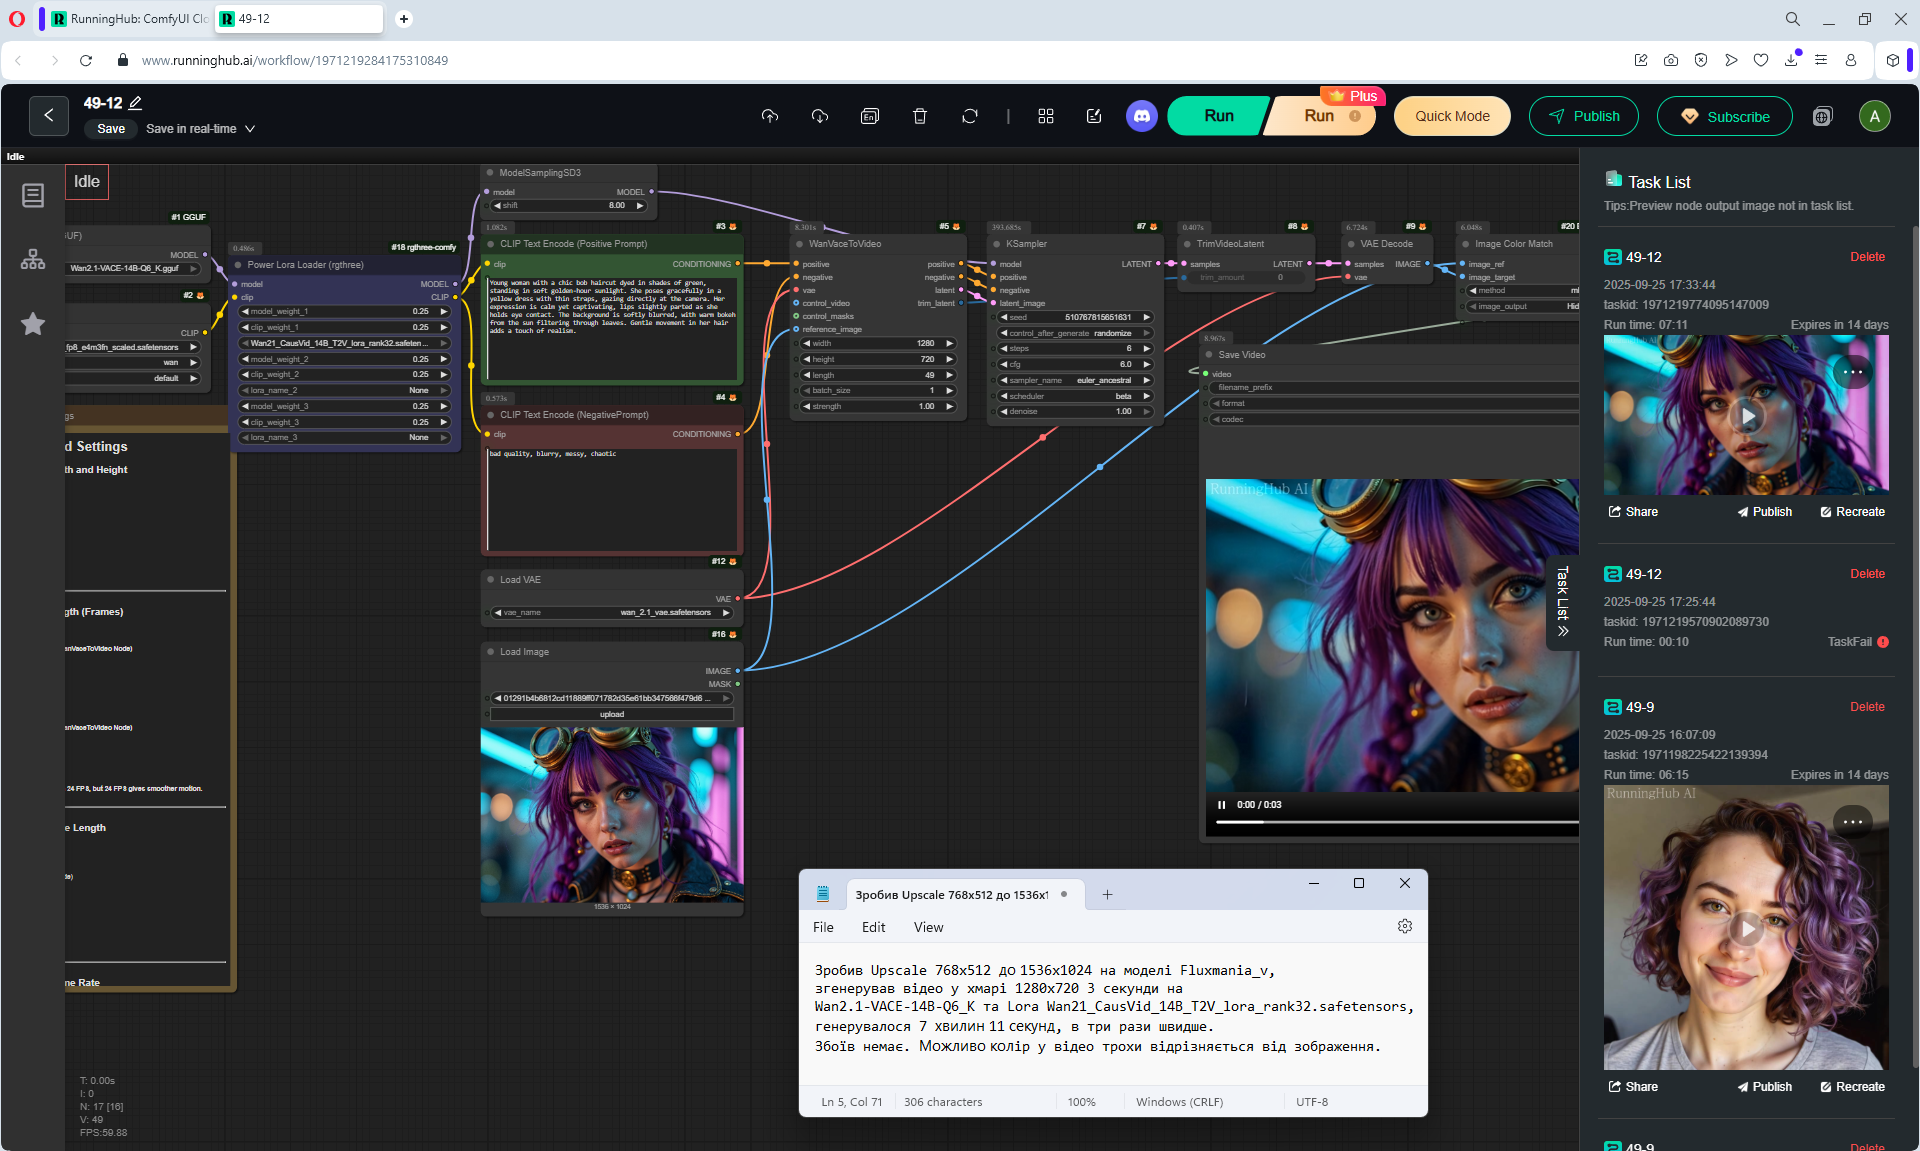Click the refresh icon in top toolbar
Viewport: 1920px width, 1151px height.
click(970, 116)
